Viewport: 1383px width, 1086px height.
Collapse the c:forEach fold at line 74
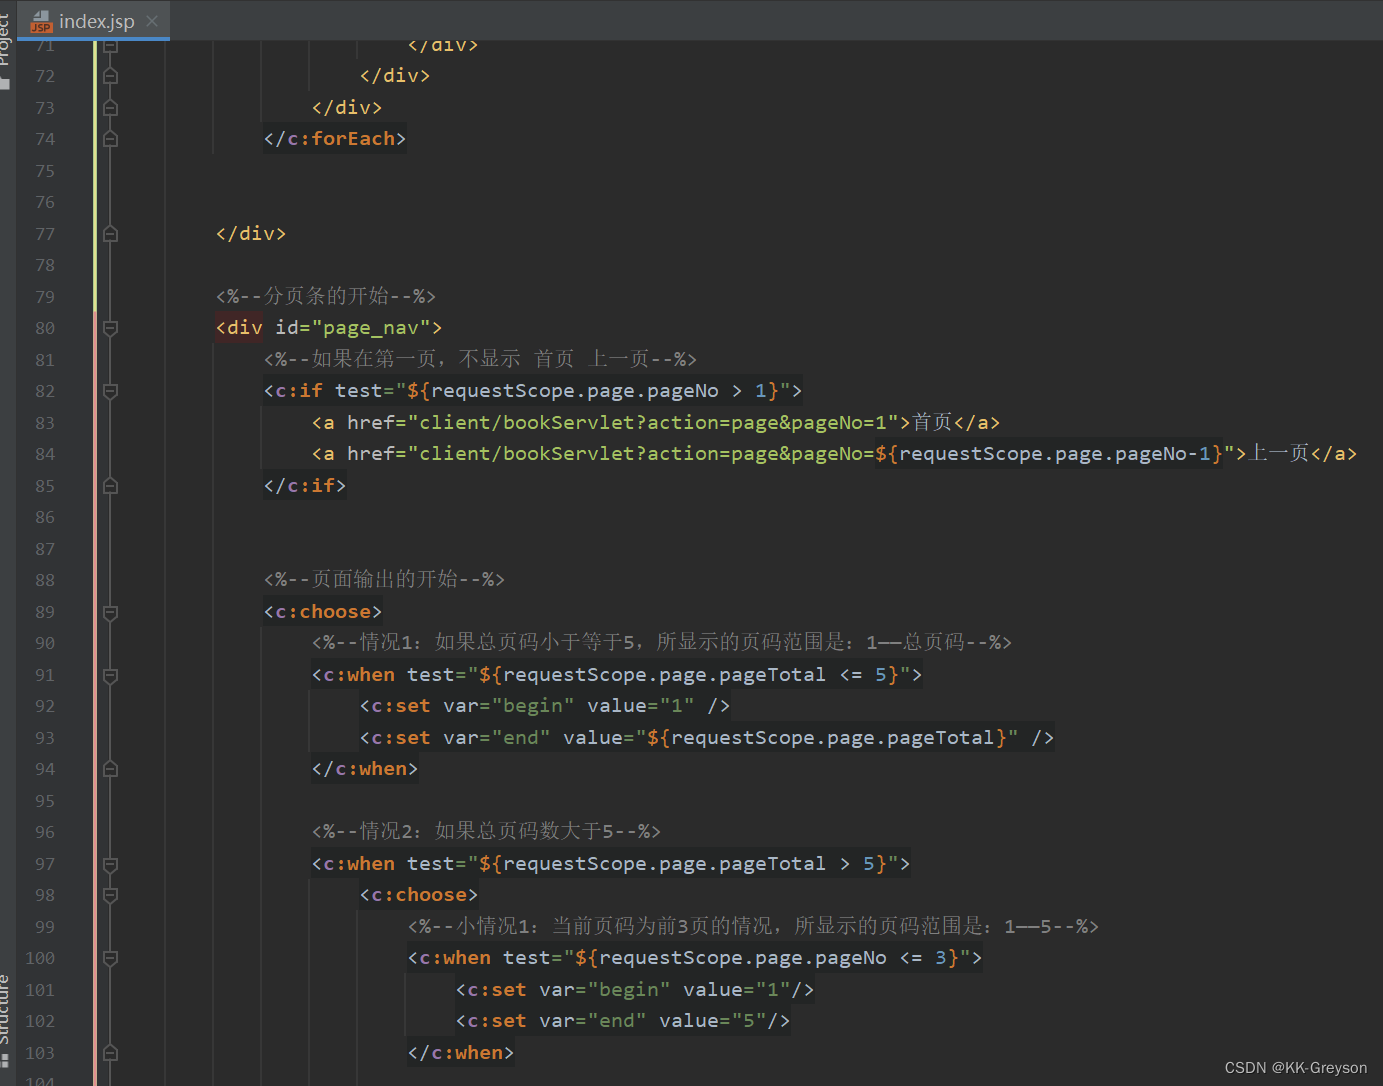pyautogui.click(x=111, y=139)
